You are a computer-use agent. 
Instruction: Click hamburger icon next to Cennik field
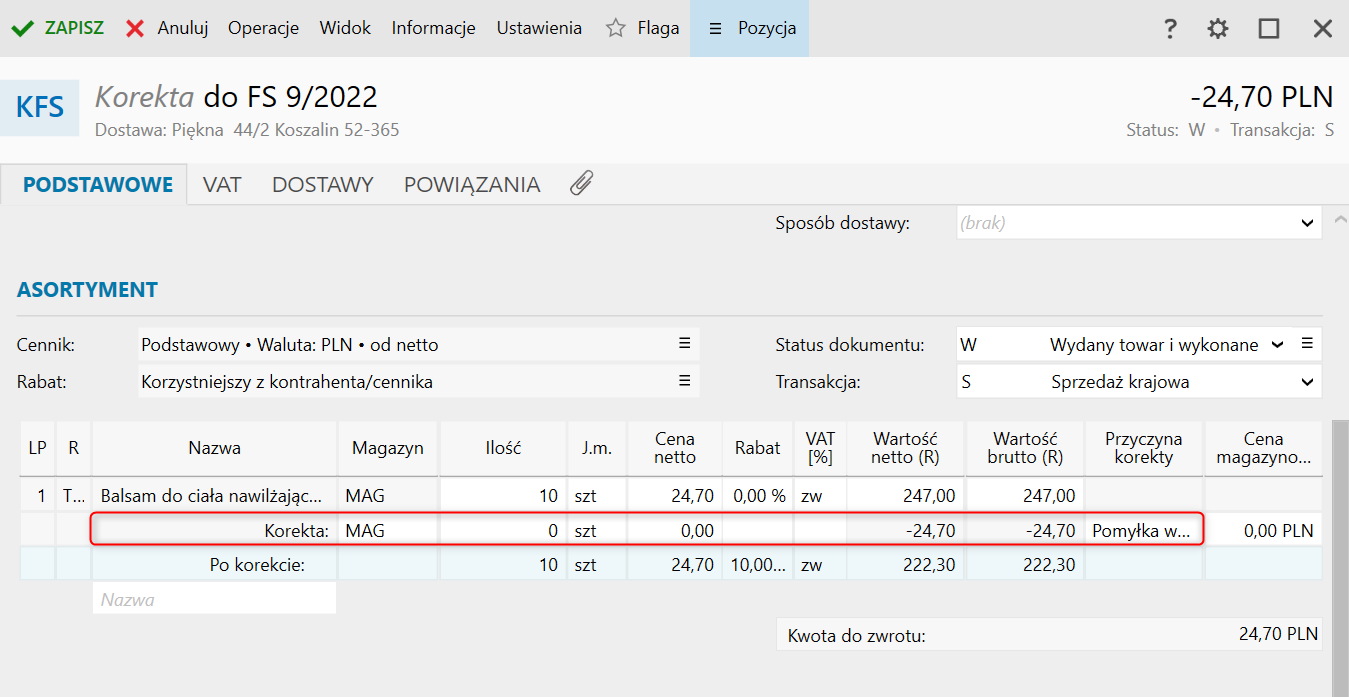(x=685, y=344)
